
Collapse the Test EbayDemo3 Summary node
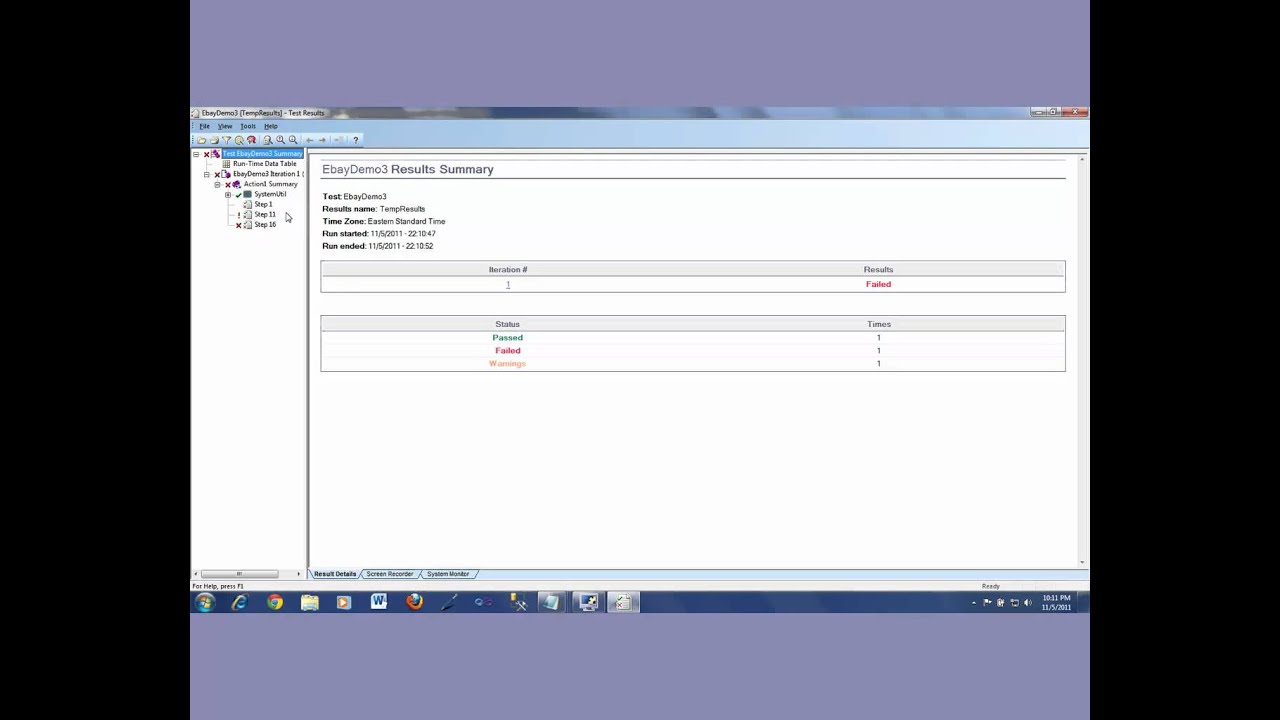point(196,155)
